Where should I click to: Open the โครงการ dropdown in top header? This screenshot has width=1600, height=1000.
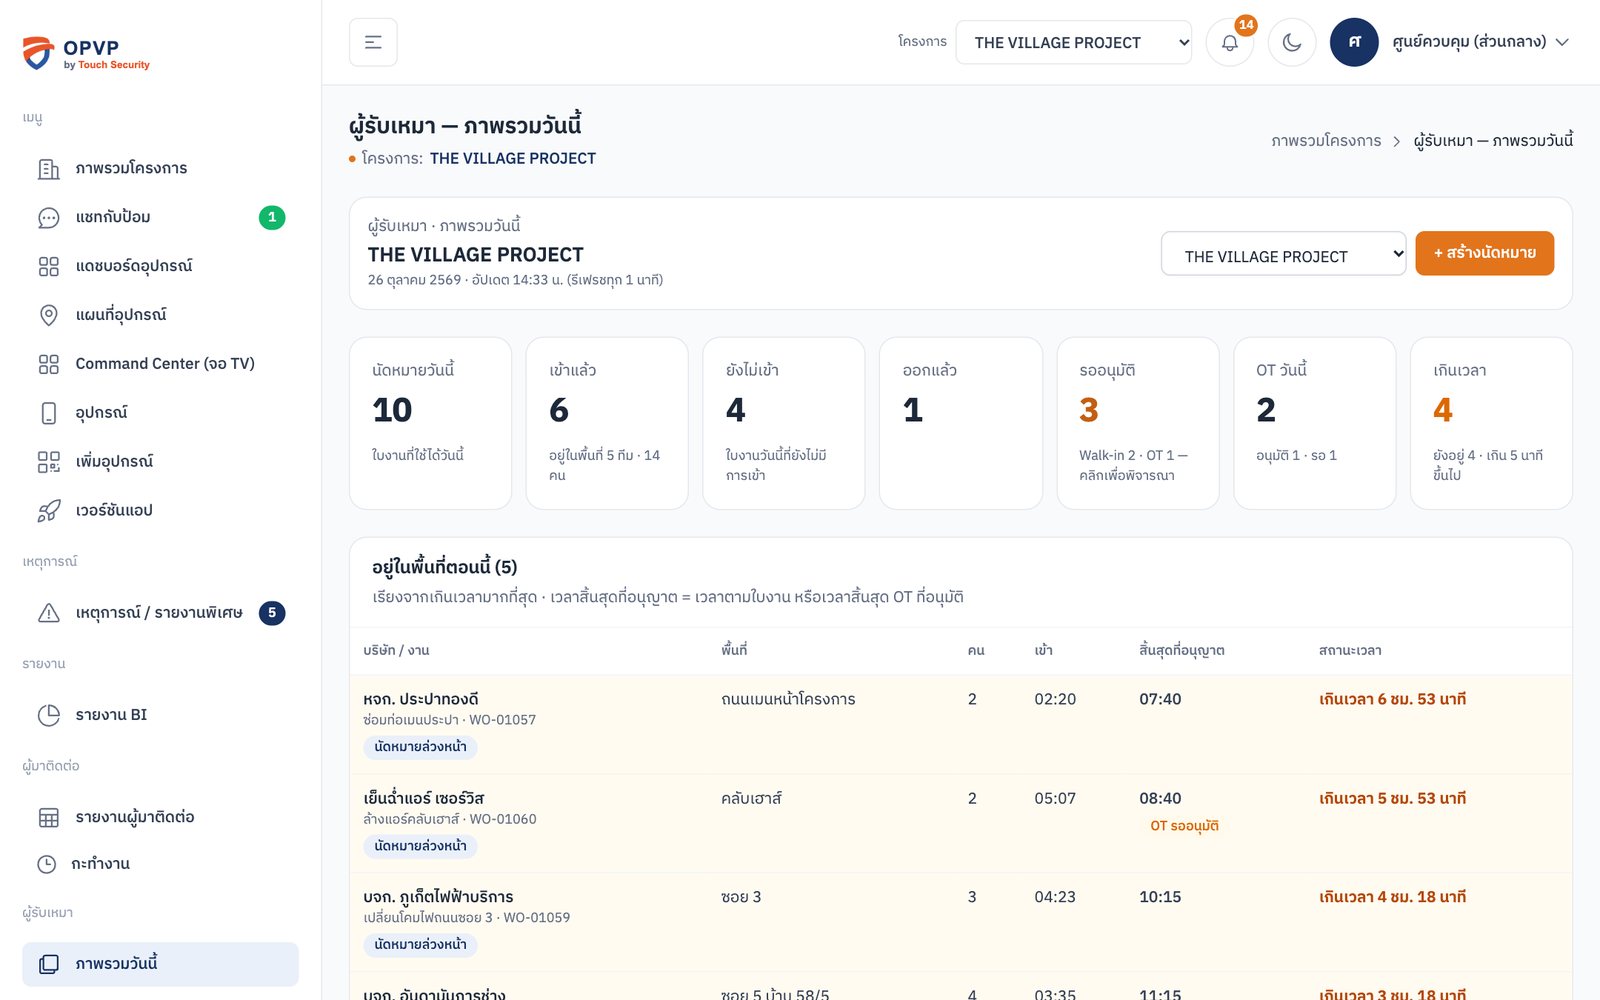(x=1073, y=42)
